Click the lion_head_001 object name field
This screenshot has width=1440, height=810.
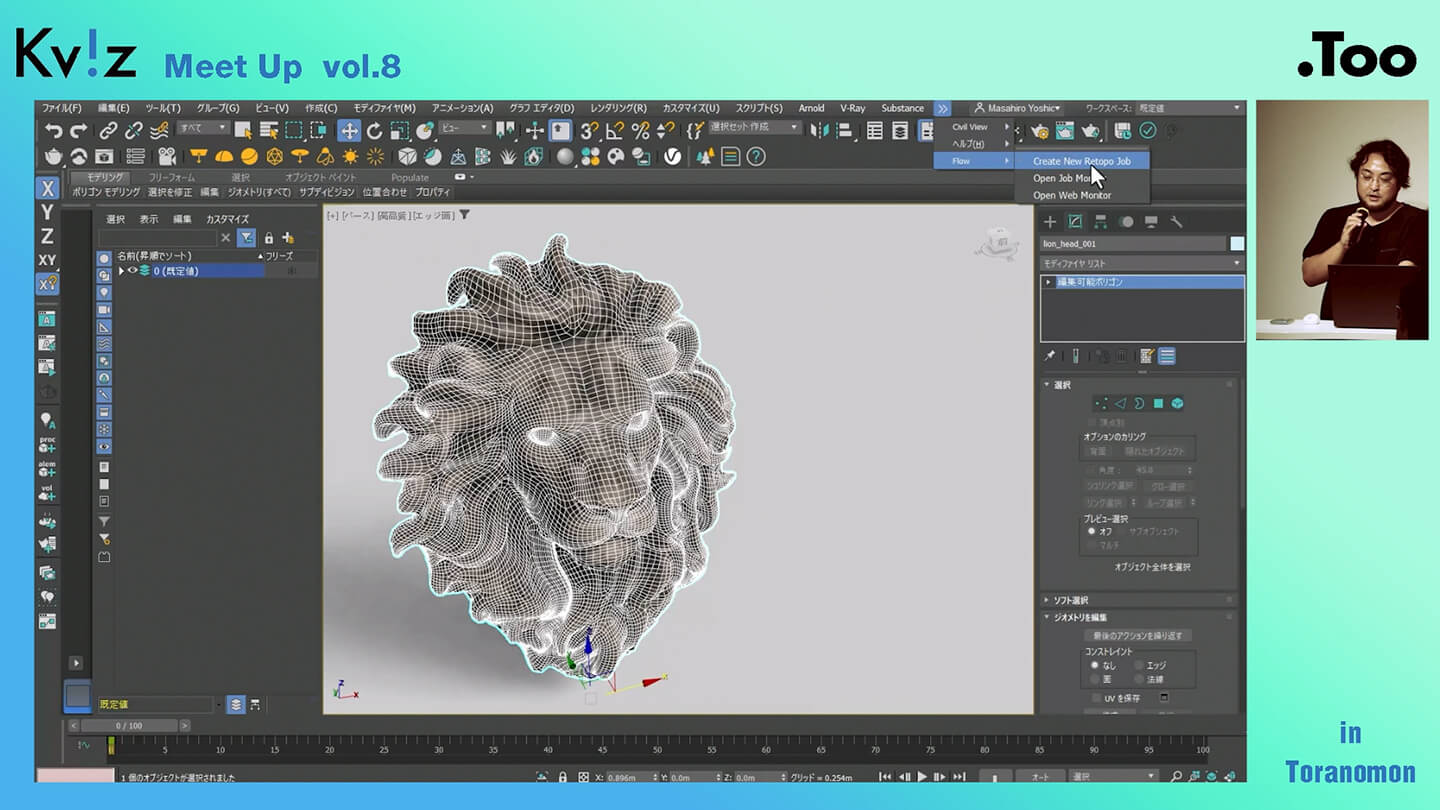point(1132,243)
